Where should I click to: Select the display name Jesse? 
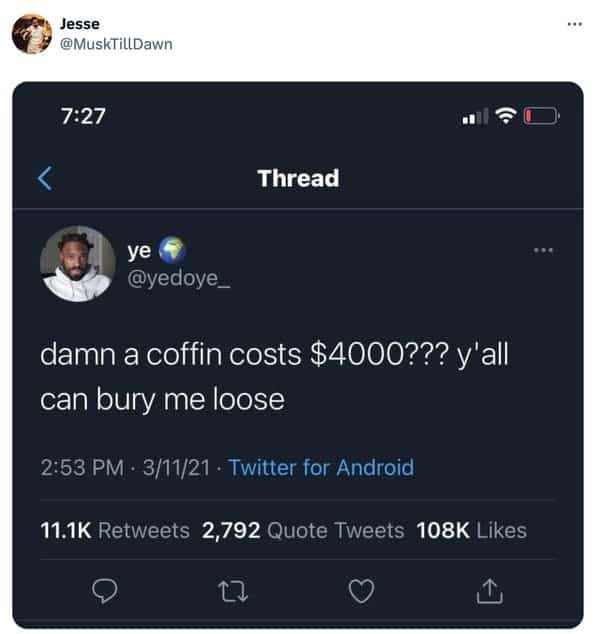(x=80, y=24)
